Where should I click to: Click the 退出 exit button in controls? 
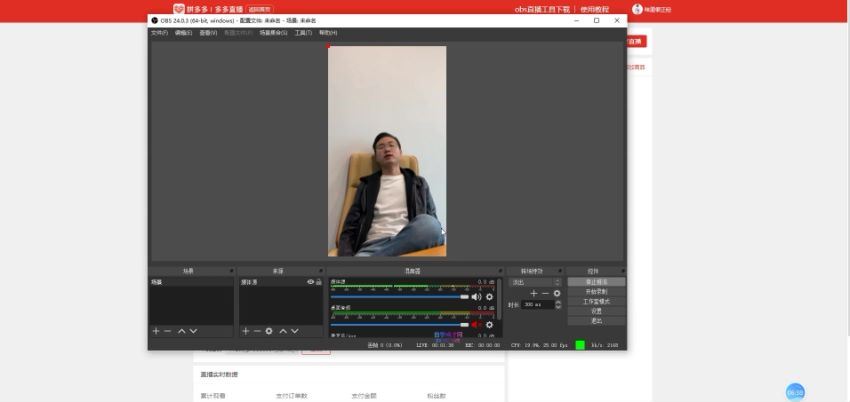(x=596, y=321)
